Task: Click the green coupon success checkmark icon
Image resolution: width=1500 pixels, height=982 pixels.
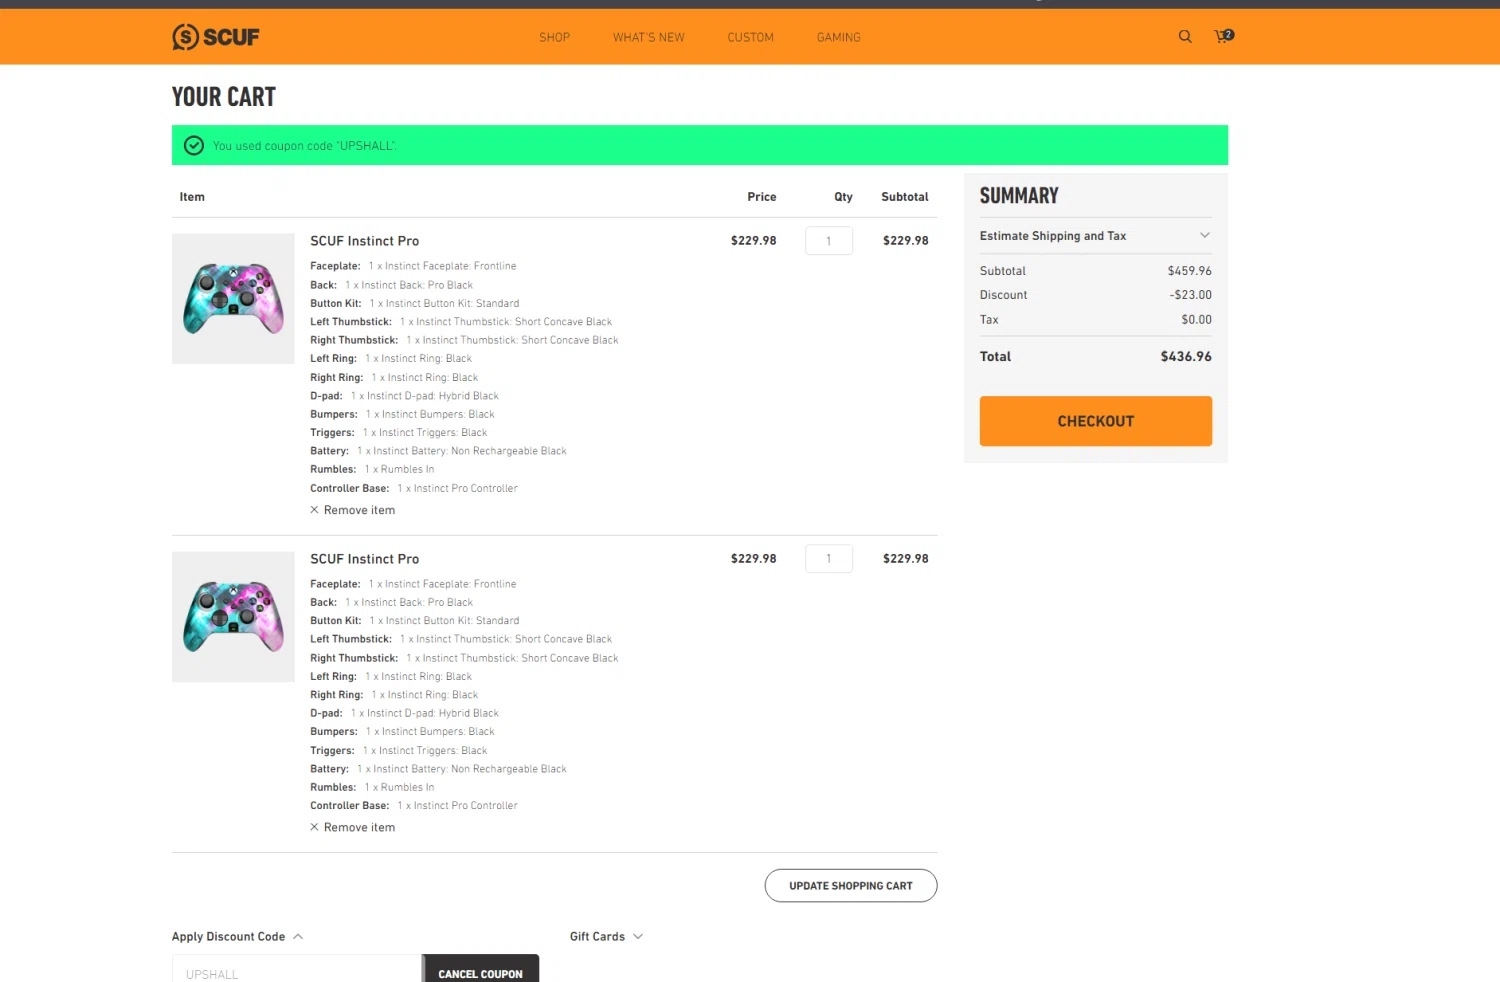Action: [x=194, y=145]
